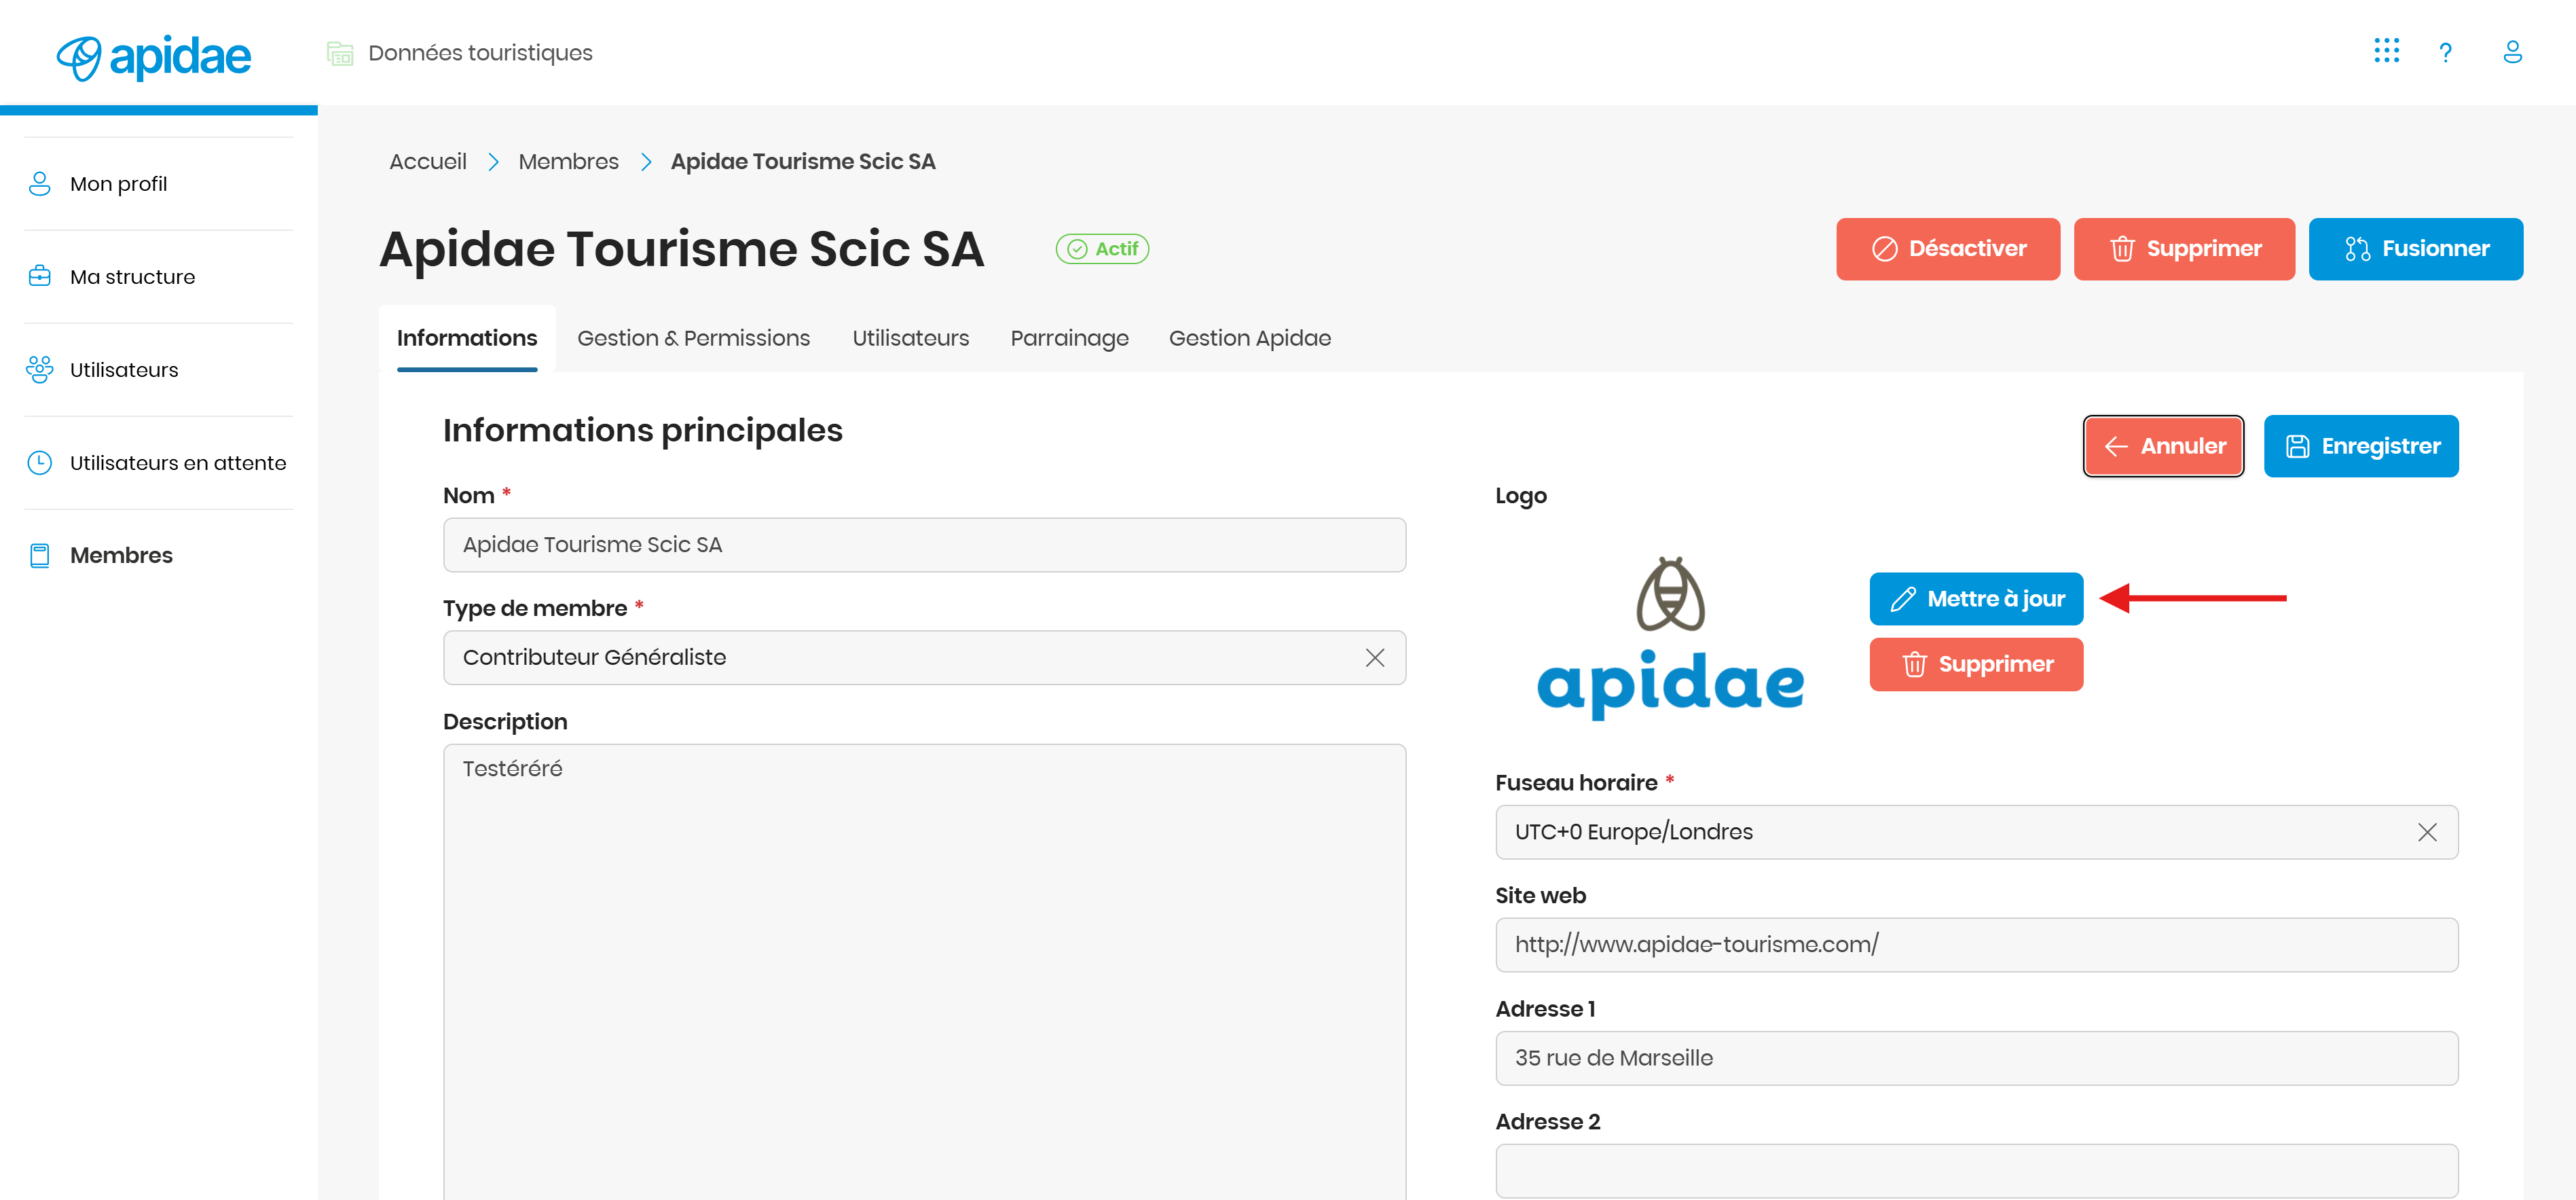Open the help question mark icon

[x=2445, y=52]
